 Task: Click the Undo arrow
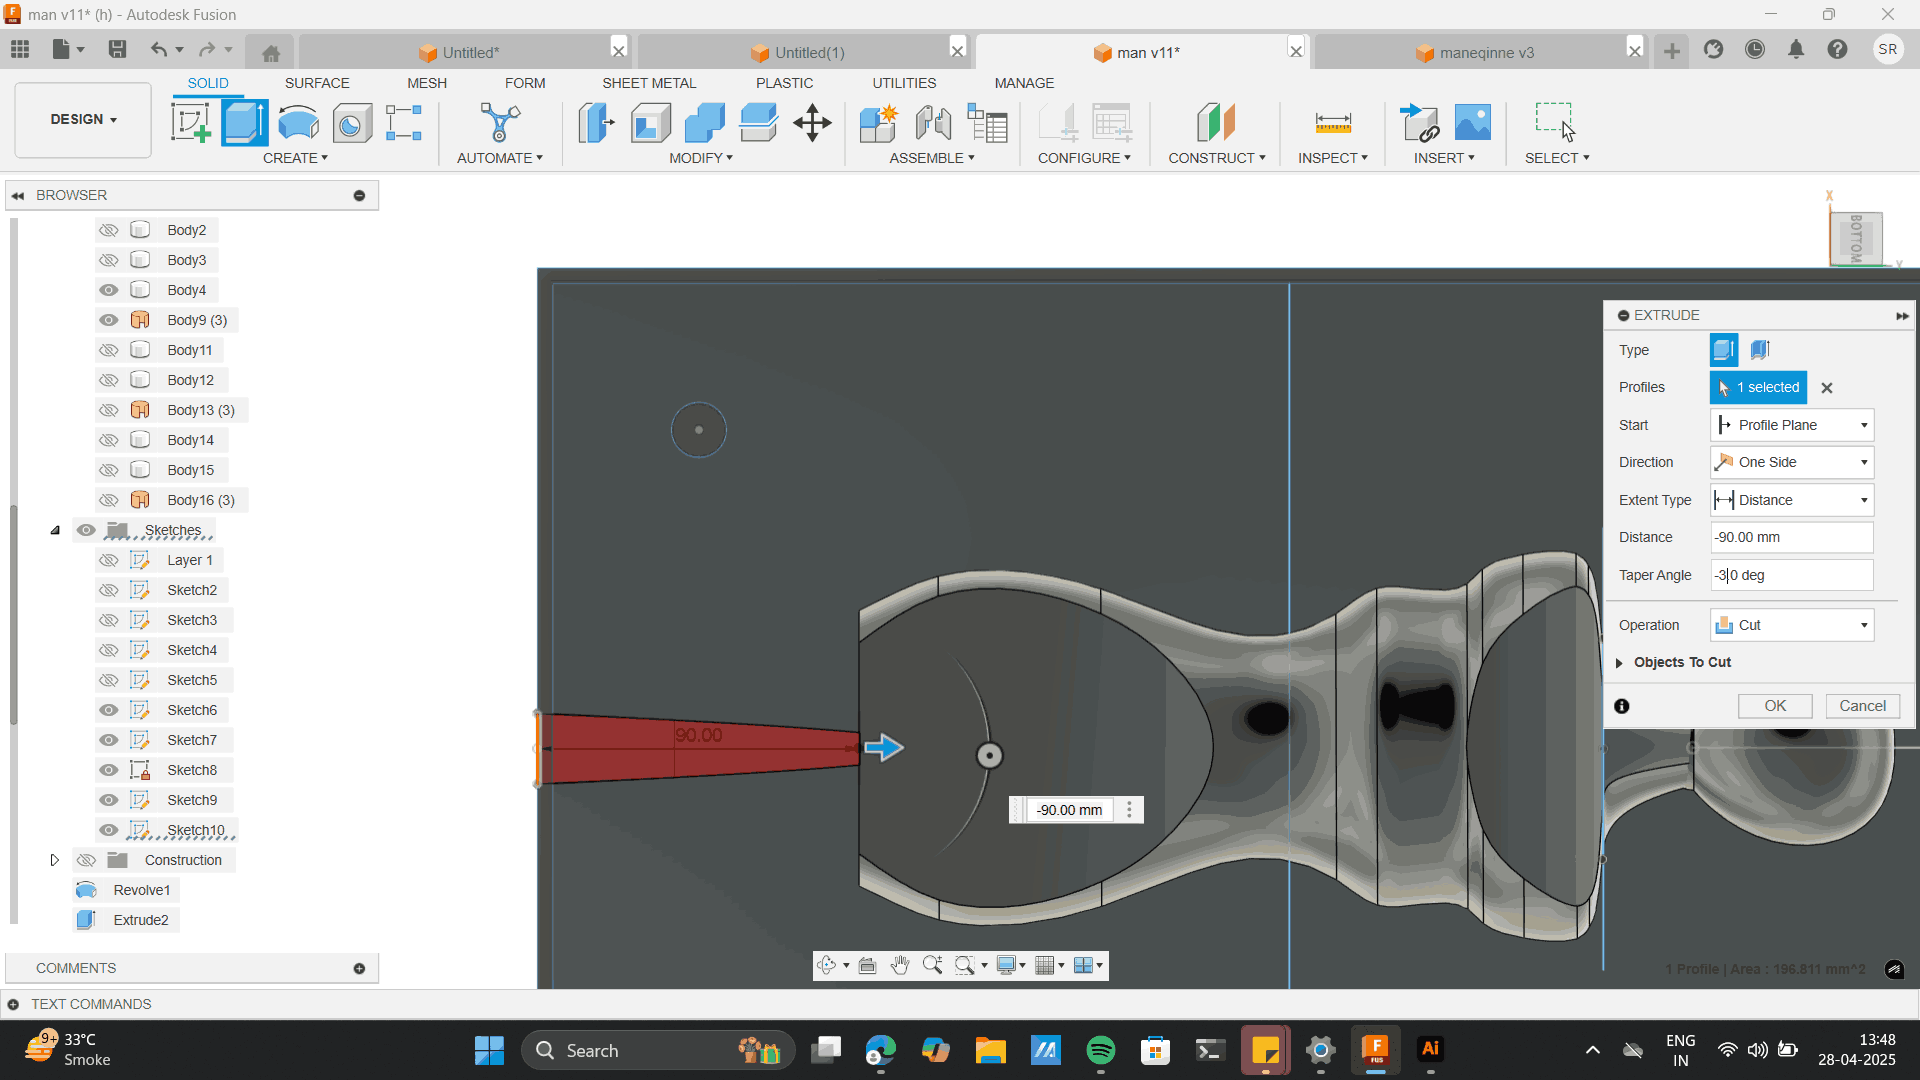point(159,49)
